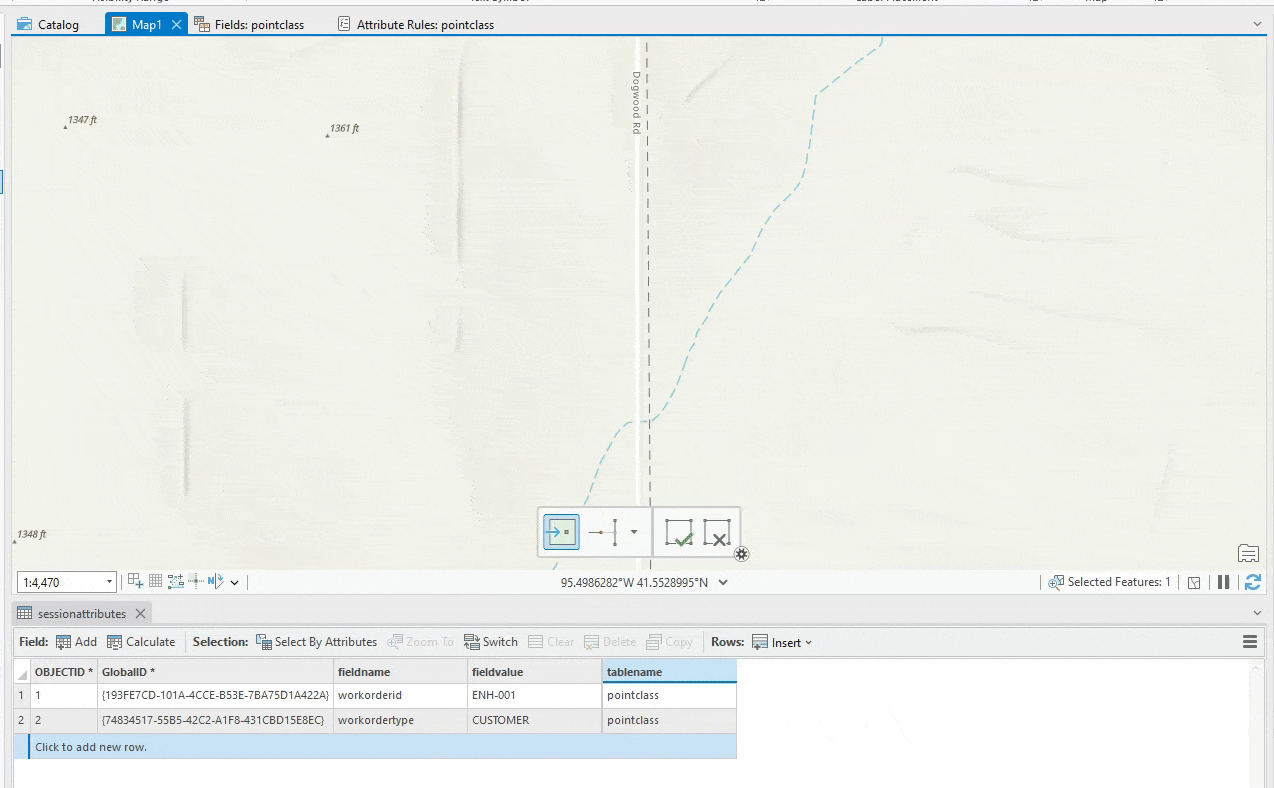Open the map scale dropdown
Viewport: 1274px width, 788px height.
click(x=110, y=582)
